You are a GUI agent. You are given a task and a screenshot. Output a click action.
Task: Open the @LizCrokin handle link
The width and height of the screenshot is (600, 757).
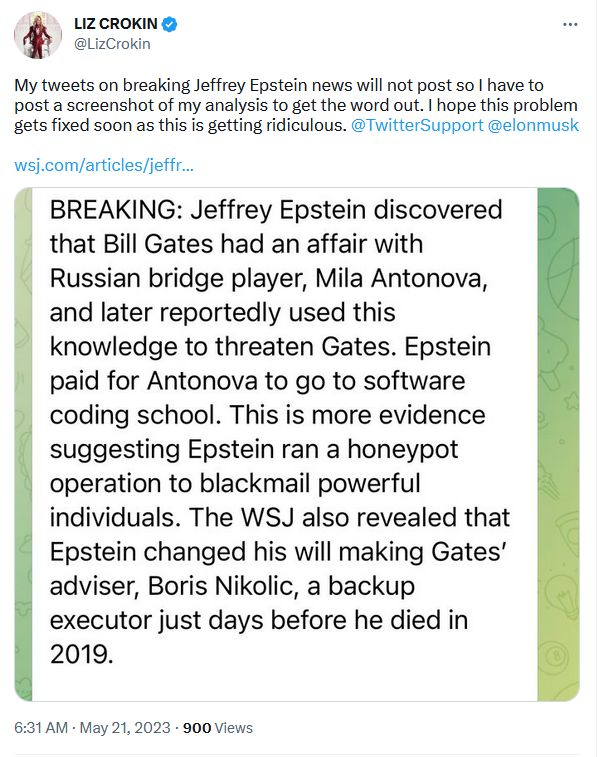tap(112, 44)
